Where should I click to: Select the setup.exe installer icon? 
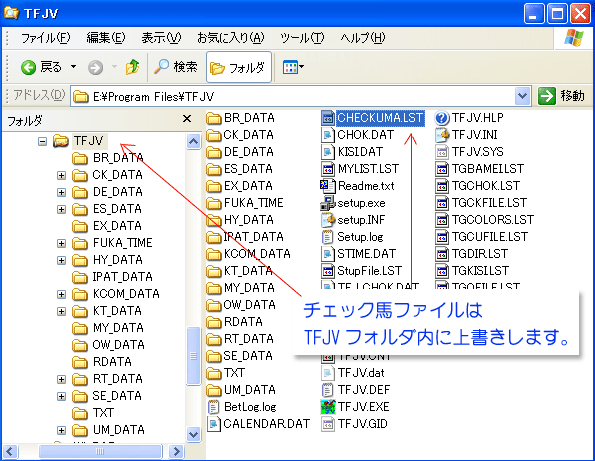tap(327, 203)
